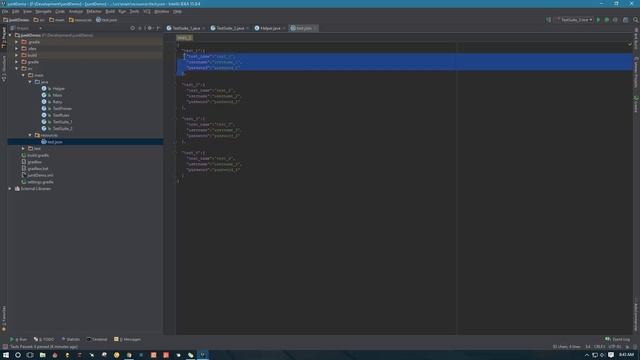The image size is (640, 360).
Task: Click the test_1 editor breadcrumb
Action: [x=184, y=38]
